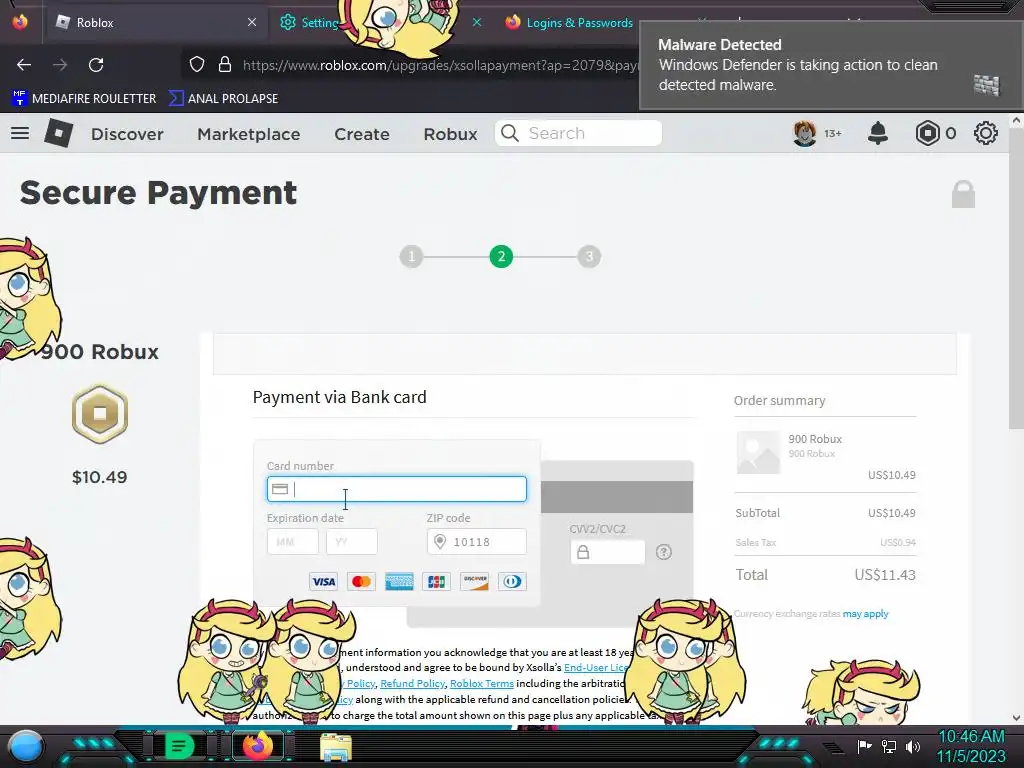Open the End-User License link

(x=596, y=667)
